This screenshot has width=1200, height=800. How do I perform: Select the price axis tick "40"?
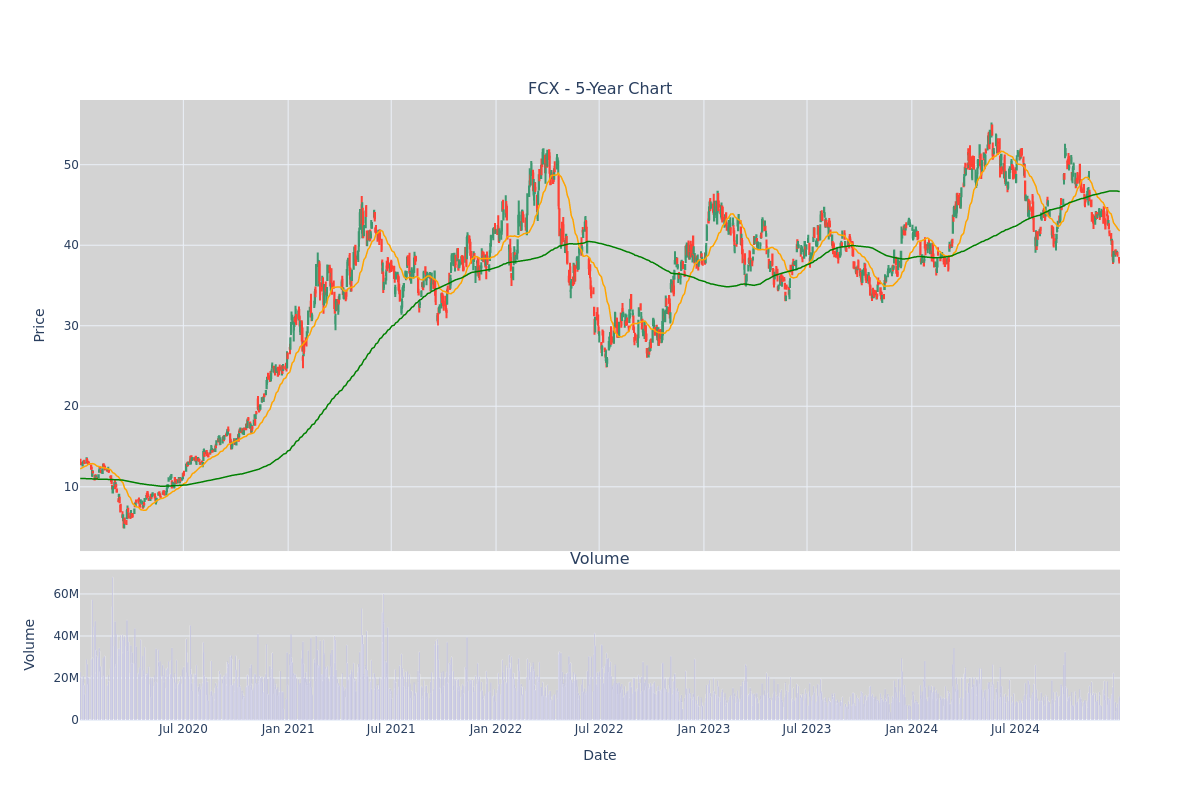tap(70, 245)
